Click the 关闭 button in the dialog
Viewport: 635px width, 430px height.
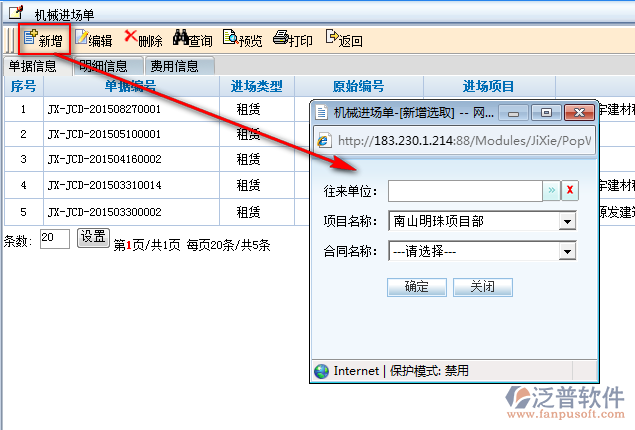[x=483, y=287]
